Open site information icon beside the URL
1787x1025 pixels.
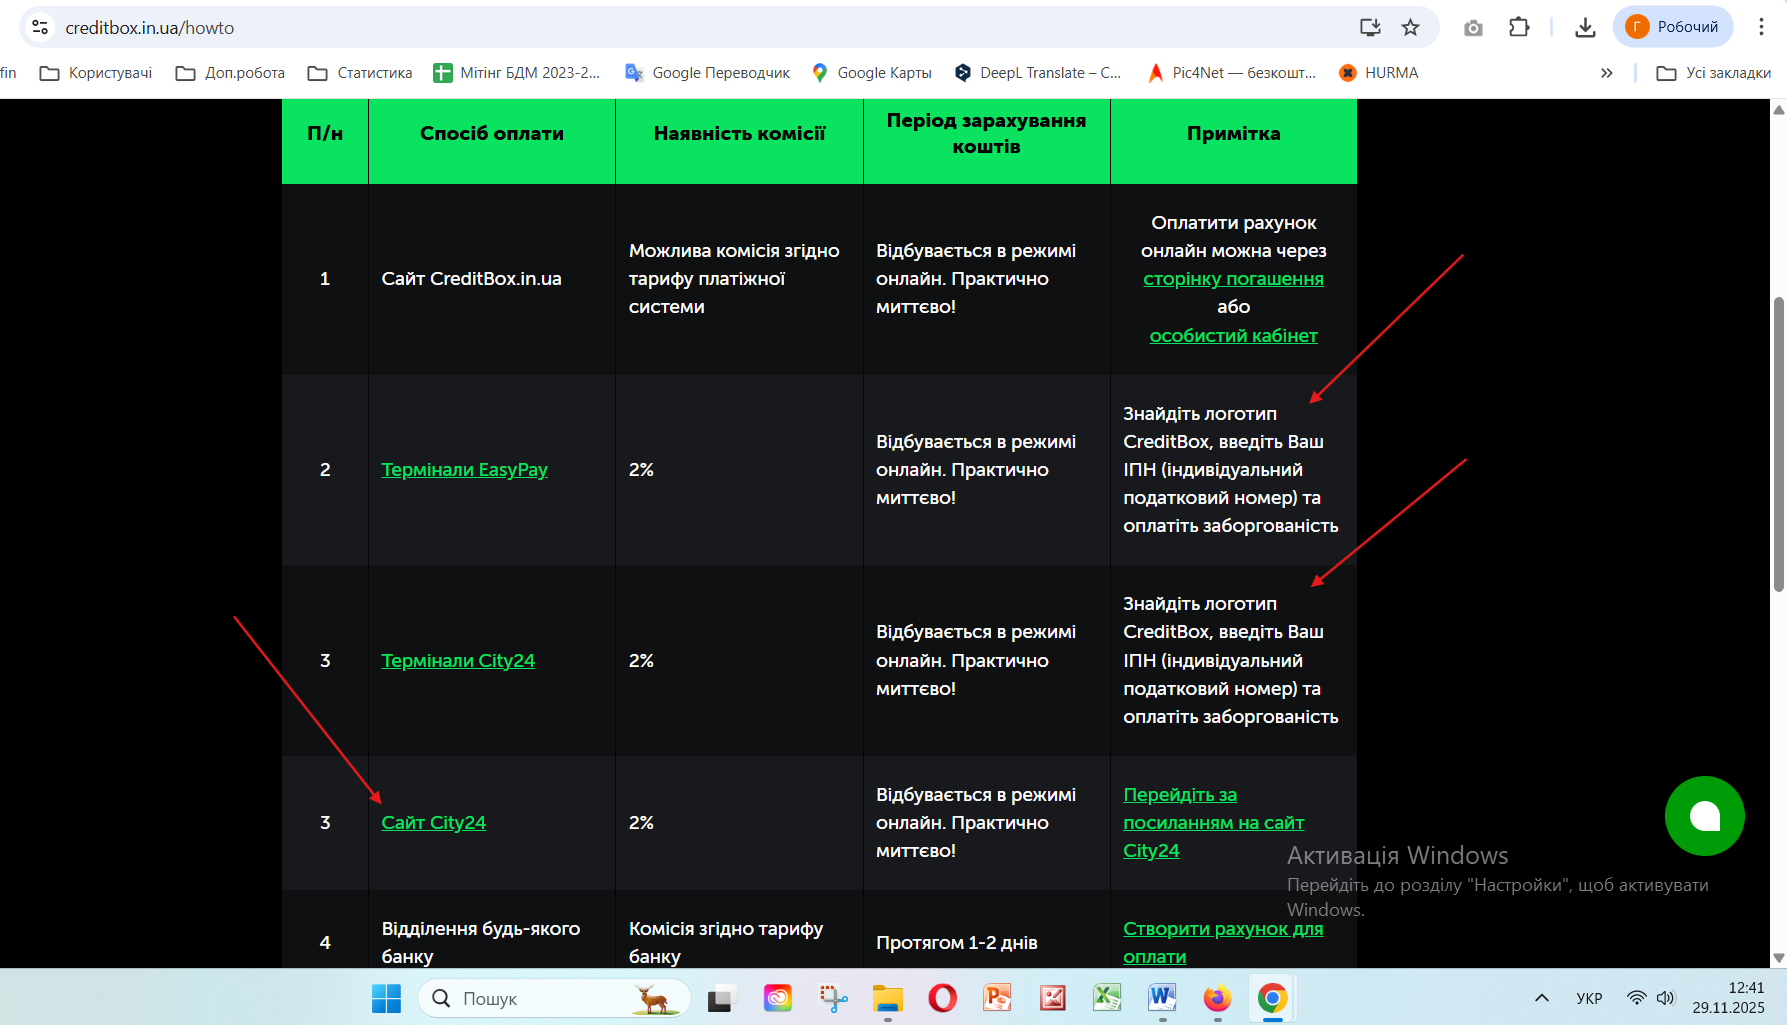point(40,27)
